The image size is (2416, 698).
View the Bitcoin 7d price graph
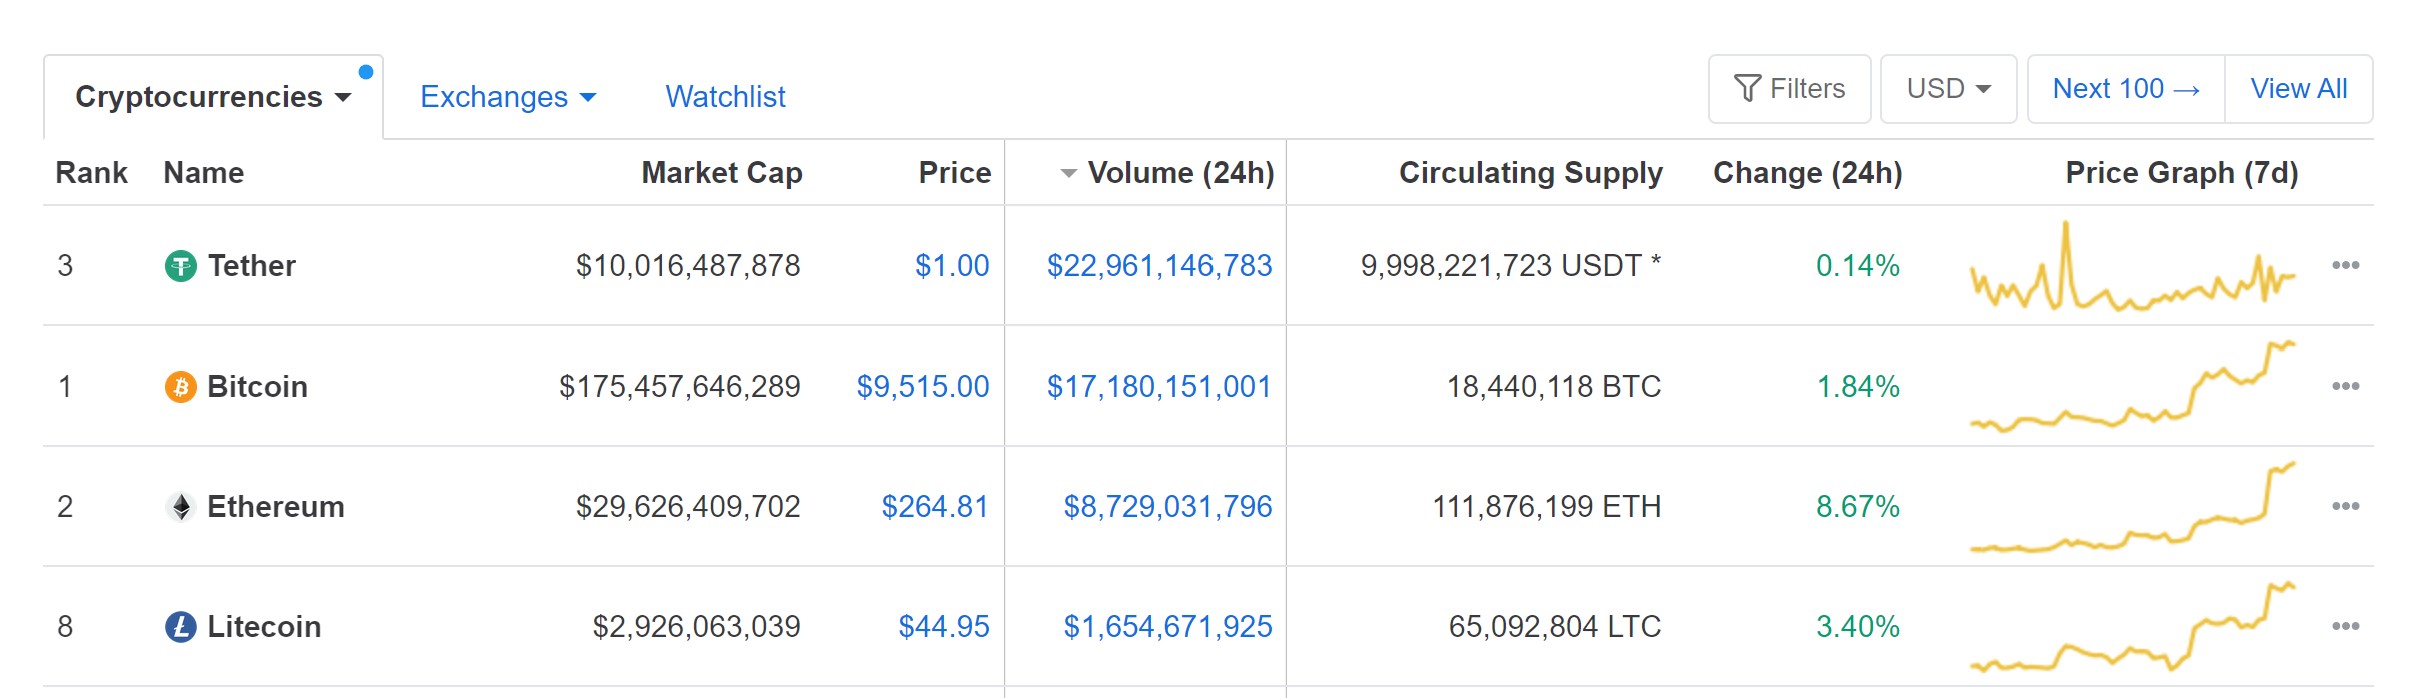pos(2132,386)
